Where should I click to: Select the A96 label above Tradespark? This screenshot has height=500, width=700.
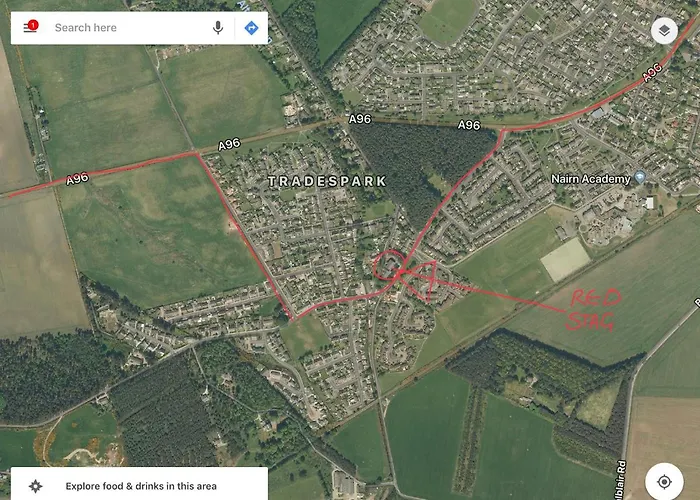(x=229, y=145)
